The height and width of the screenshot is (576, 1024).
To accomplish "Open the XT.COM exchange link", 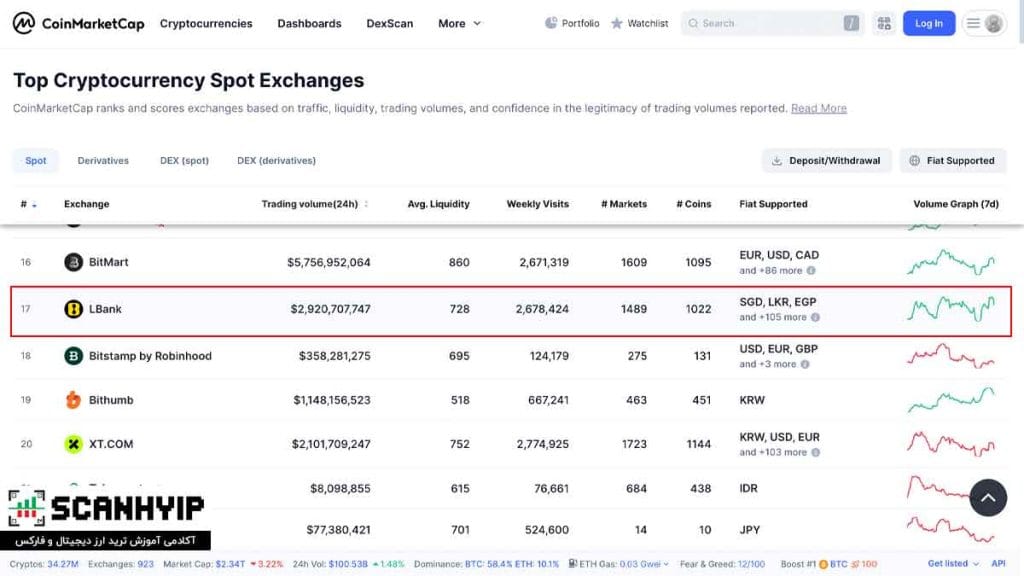I will point(111,444).
